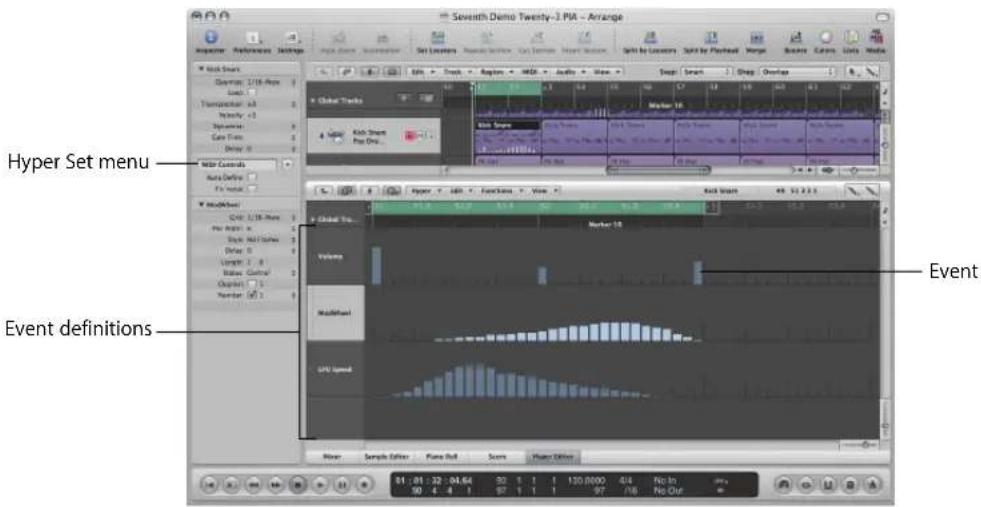Open the Hyper Set menu dropdown
The image size is (981, 507).
(238, 165)
